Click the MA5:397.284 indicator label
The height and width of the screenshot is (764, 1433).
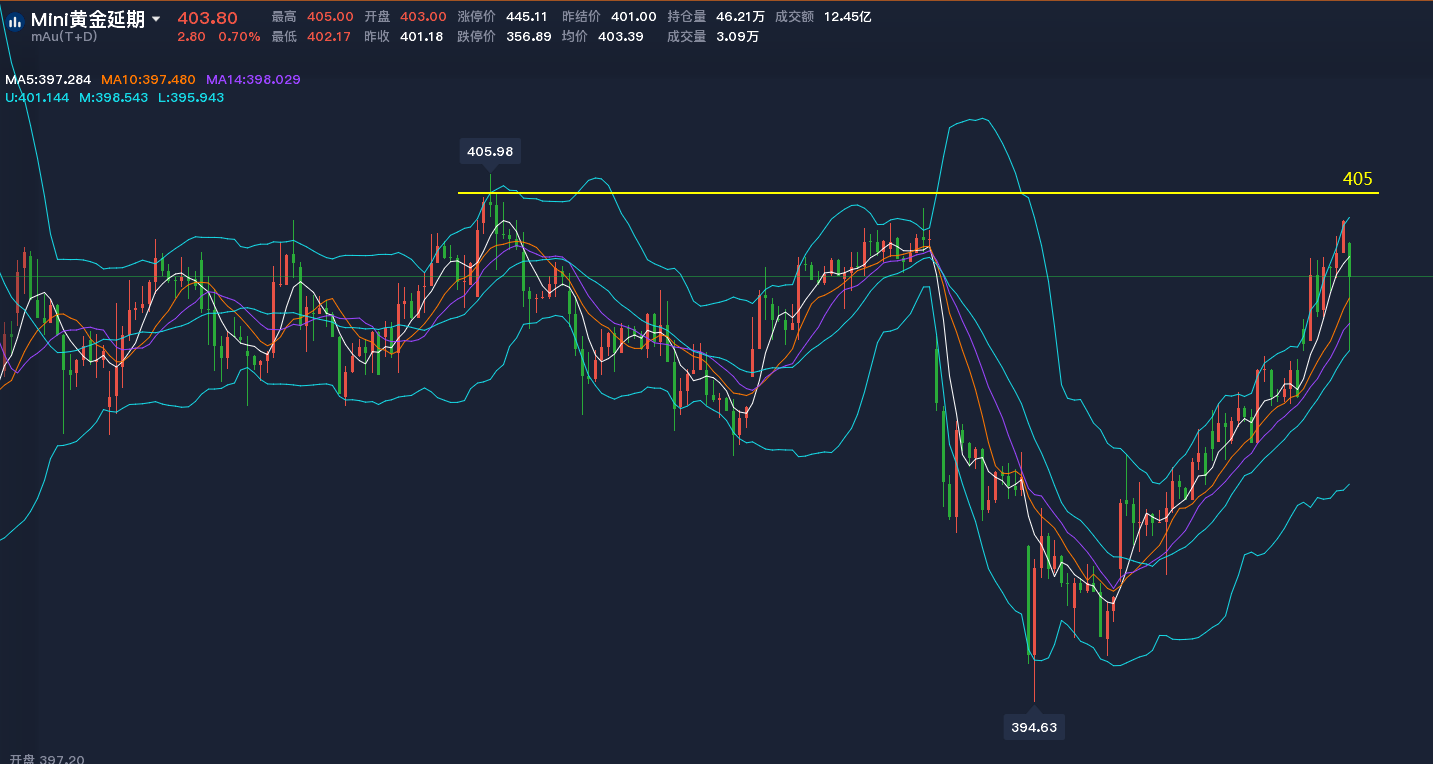[x=49, y=79]
